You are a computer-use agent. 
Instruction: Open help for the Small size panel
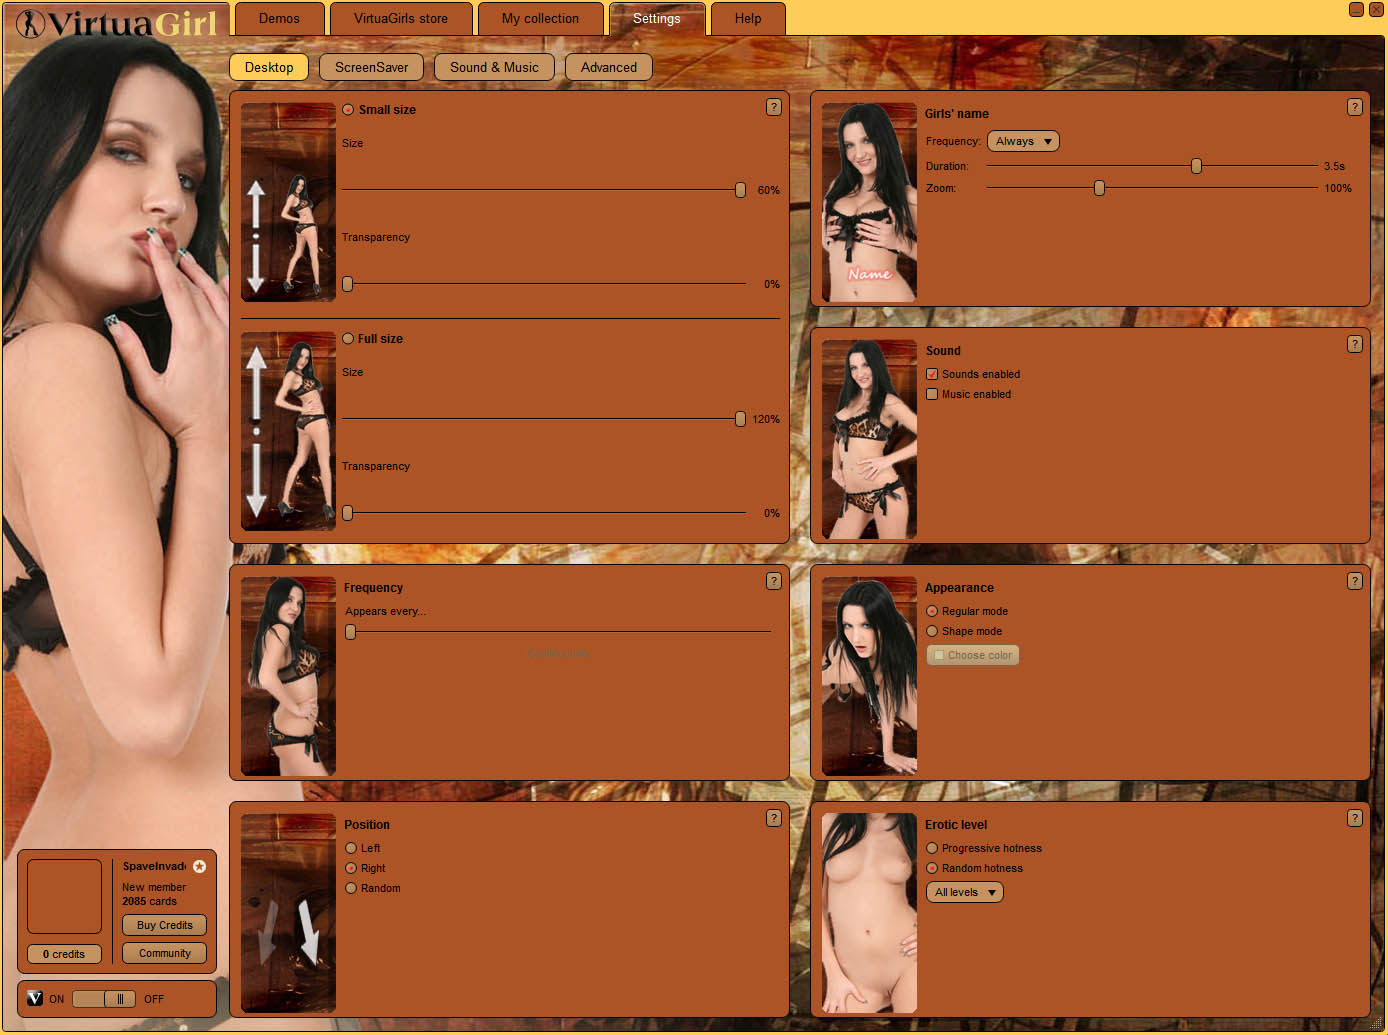[x=773, y=107]
